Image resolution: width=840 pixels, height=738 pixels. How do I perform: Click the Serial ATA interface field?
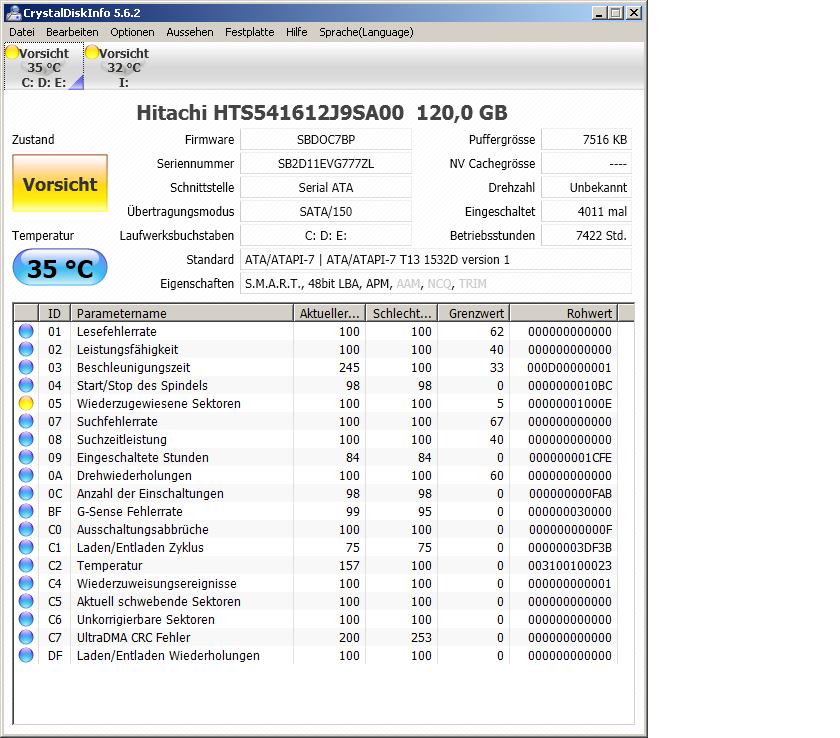click(x=326, y=187)
